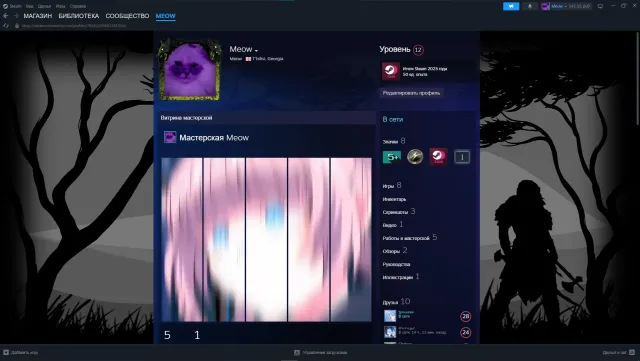Click the Редактировать профиль button
This screenshot has width=640, height=361.
(x=411, y=93)
